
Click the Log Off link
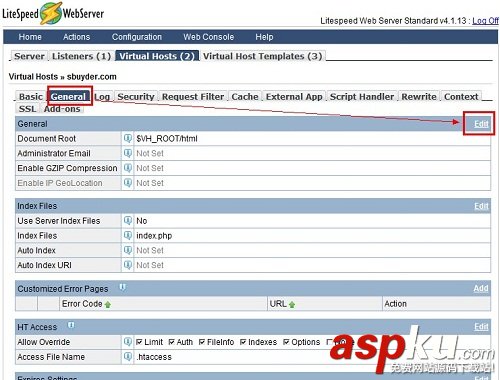[x=485, y=21]
